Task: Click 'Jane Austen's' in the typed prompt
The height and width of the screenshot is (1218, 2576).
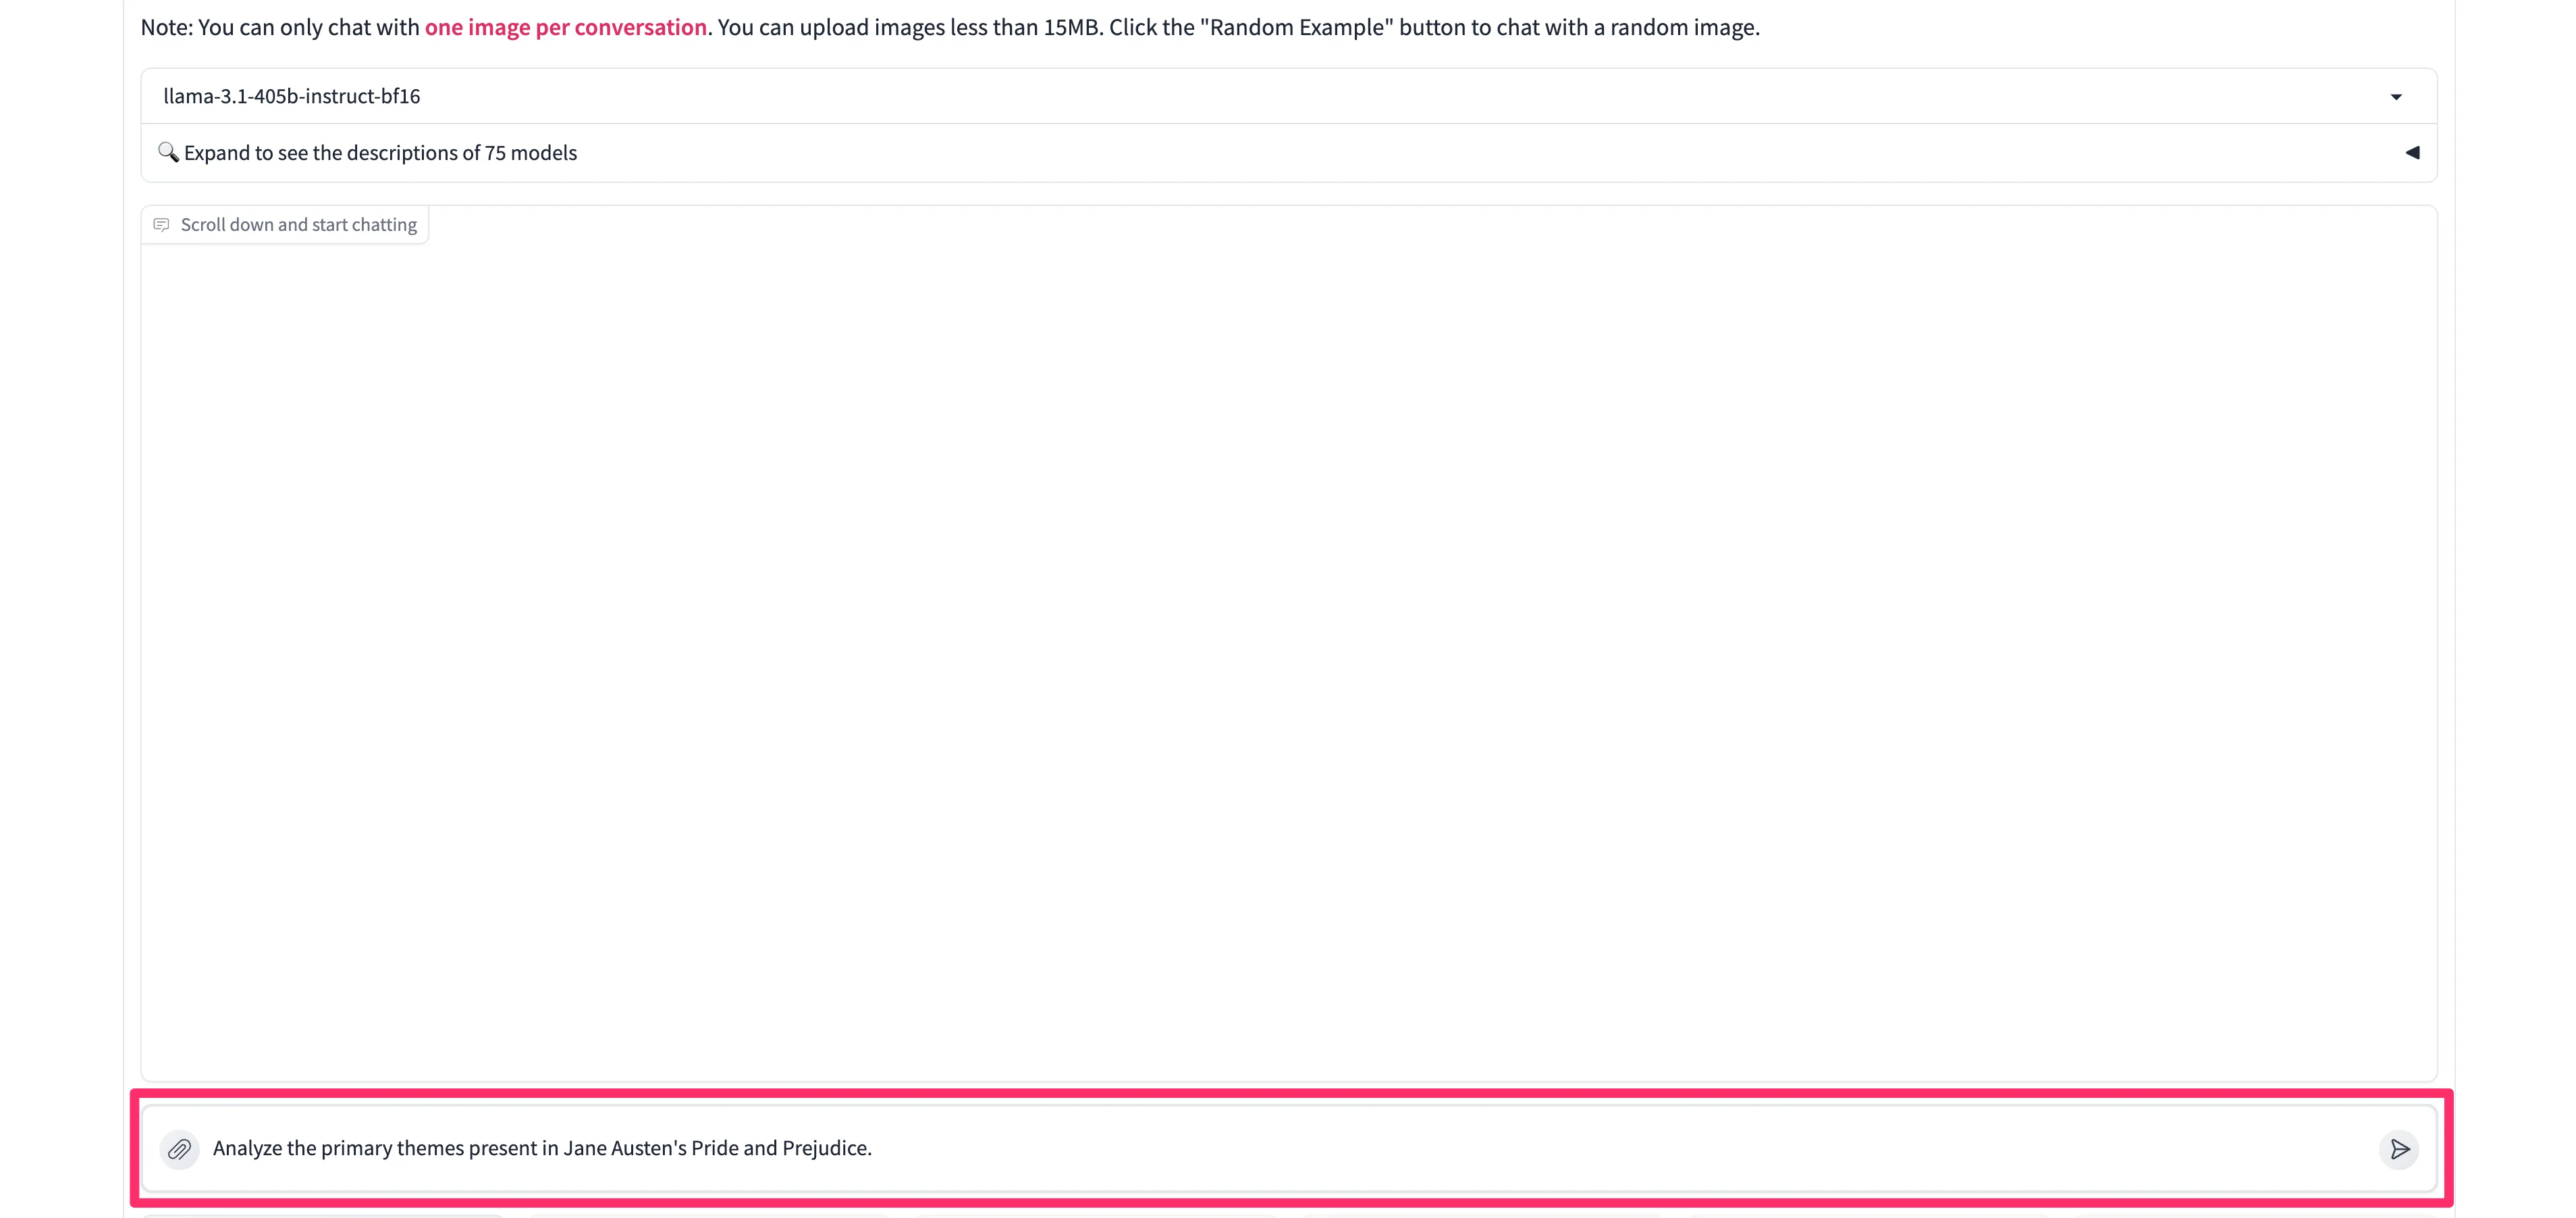Action: [x=625, y=1148]
